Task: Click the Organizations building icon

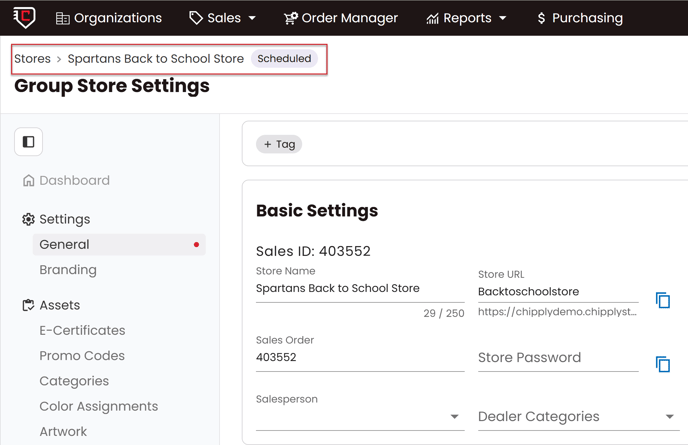Action: click(x=63, y=18)
